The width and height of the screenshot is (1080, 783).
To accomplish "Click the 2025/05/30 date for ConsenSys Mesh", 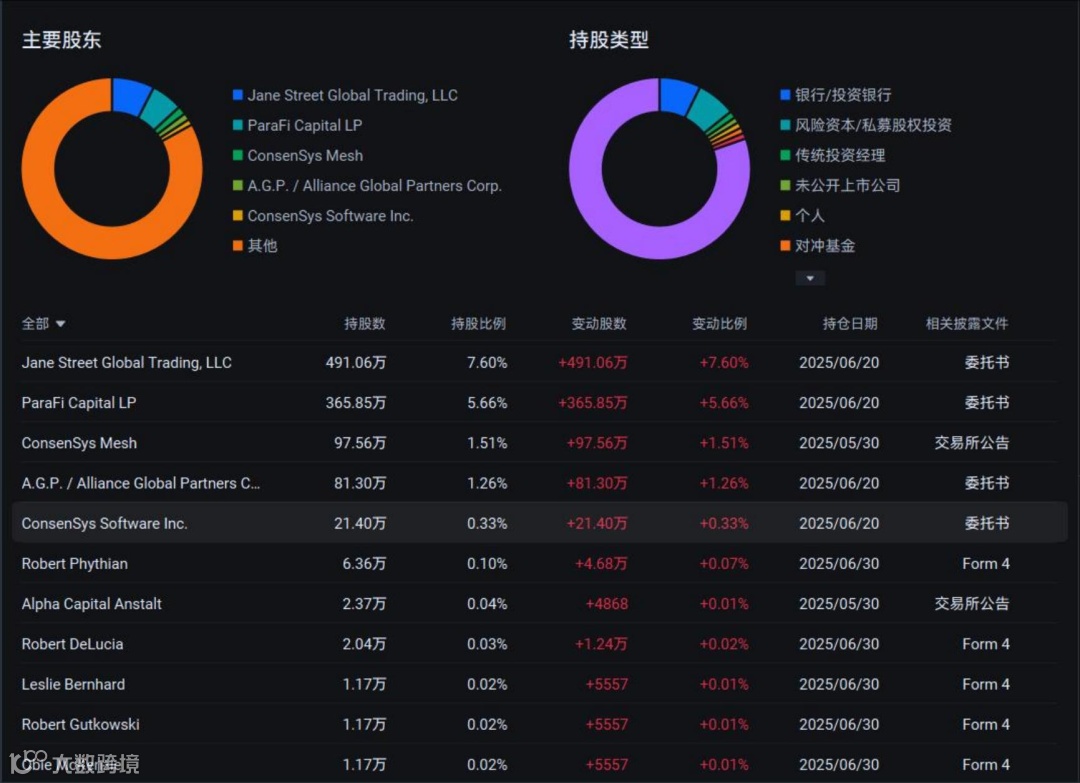I will coord(839,443).
